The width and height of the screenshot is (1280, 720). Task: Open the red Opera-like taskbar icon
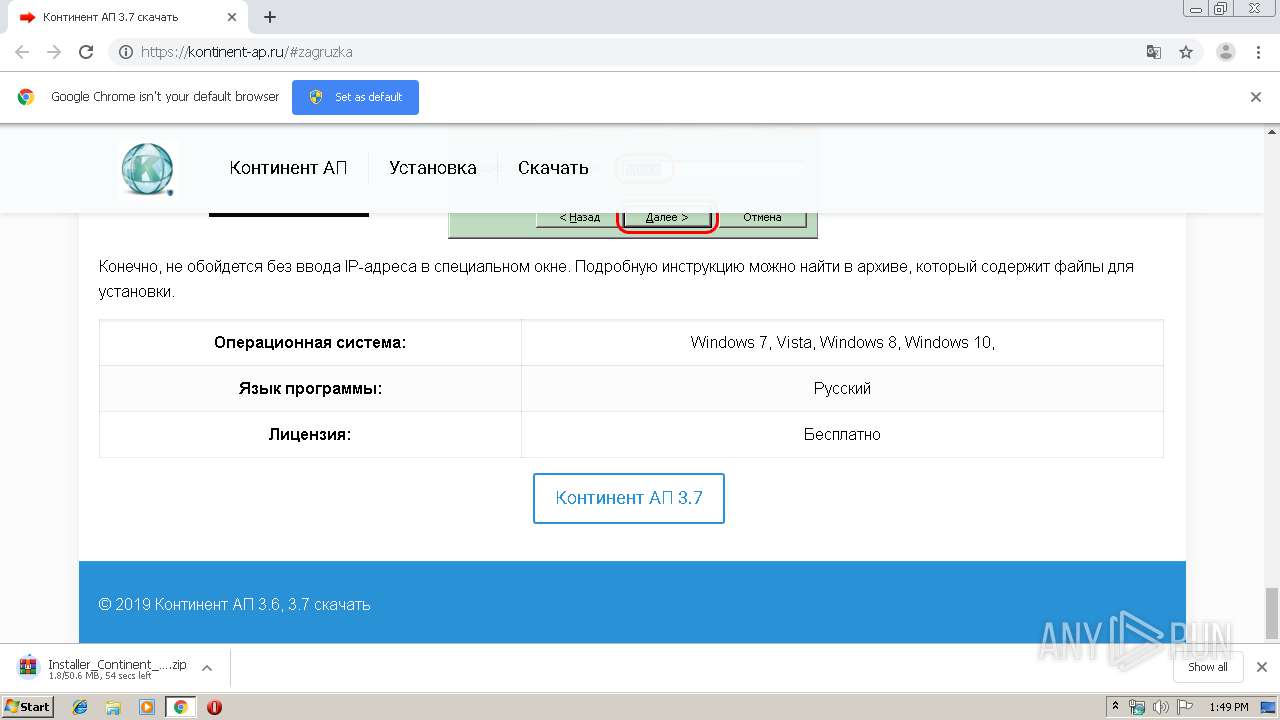point(214,707)
